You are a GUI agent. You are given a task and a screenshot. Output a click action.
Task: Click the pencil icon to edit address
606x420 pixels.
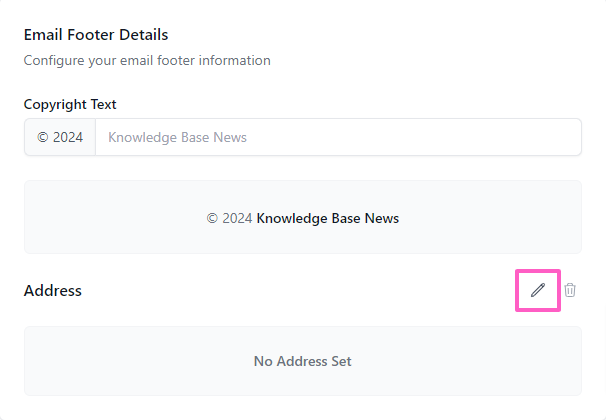pos(538,290)
